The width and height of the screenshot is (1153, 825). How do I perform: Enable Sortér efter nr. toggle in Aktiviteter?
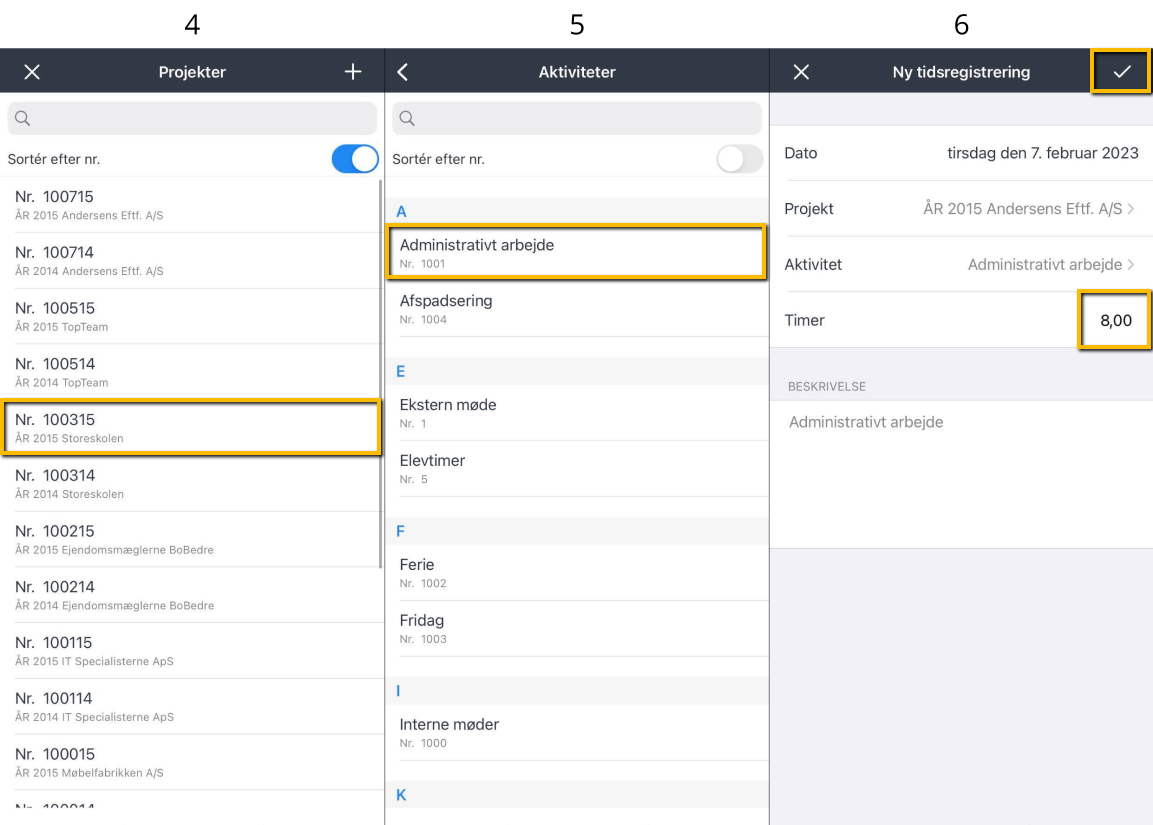pyautogui.click(x=739, y=159)
